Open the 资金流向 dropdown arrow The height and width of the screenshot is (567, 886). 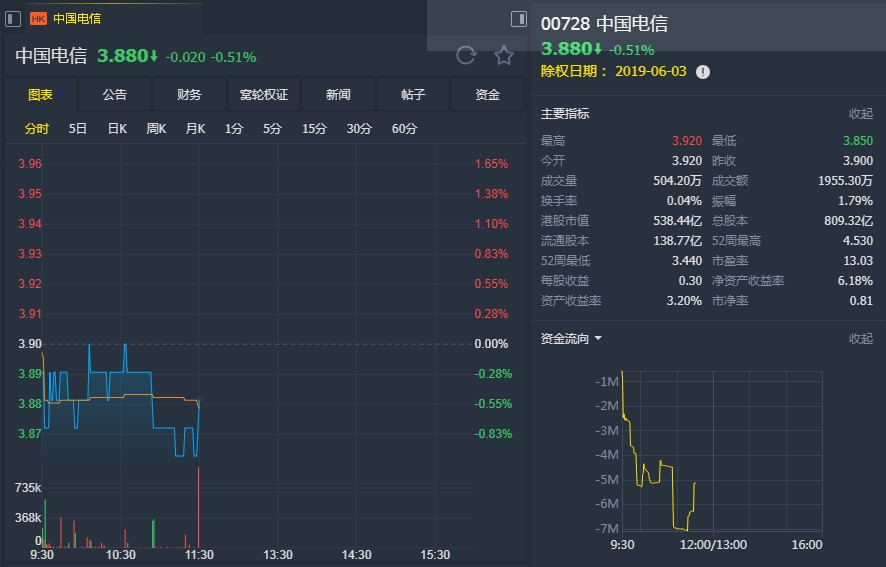598,338
